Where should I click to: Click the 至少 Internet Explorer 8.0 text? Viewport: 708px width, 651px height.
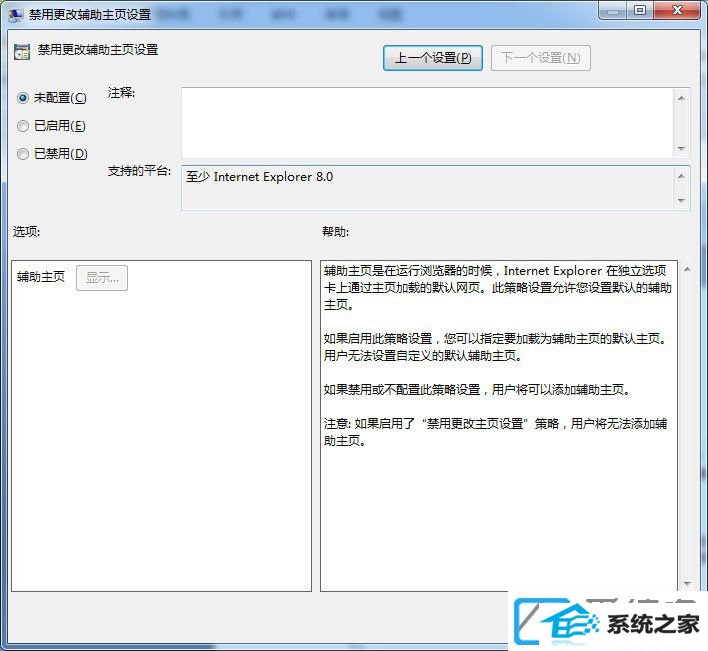(x=260, y=177)
